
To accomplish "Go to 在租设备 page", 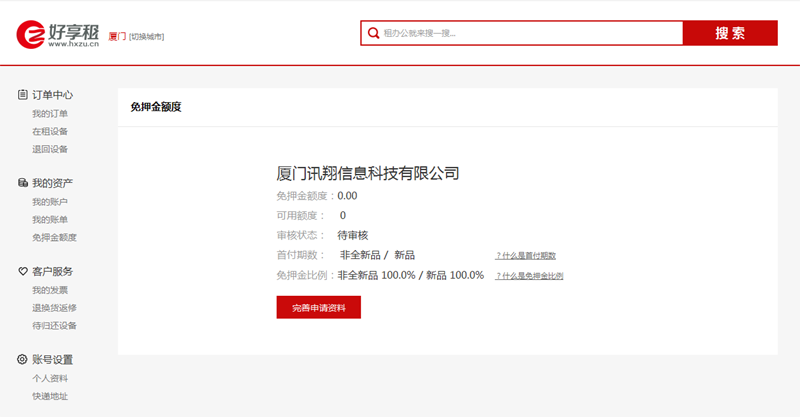I will click(x=50, y=131).
